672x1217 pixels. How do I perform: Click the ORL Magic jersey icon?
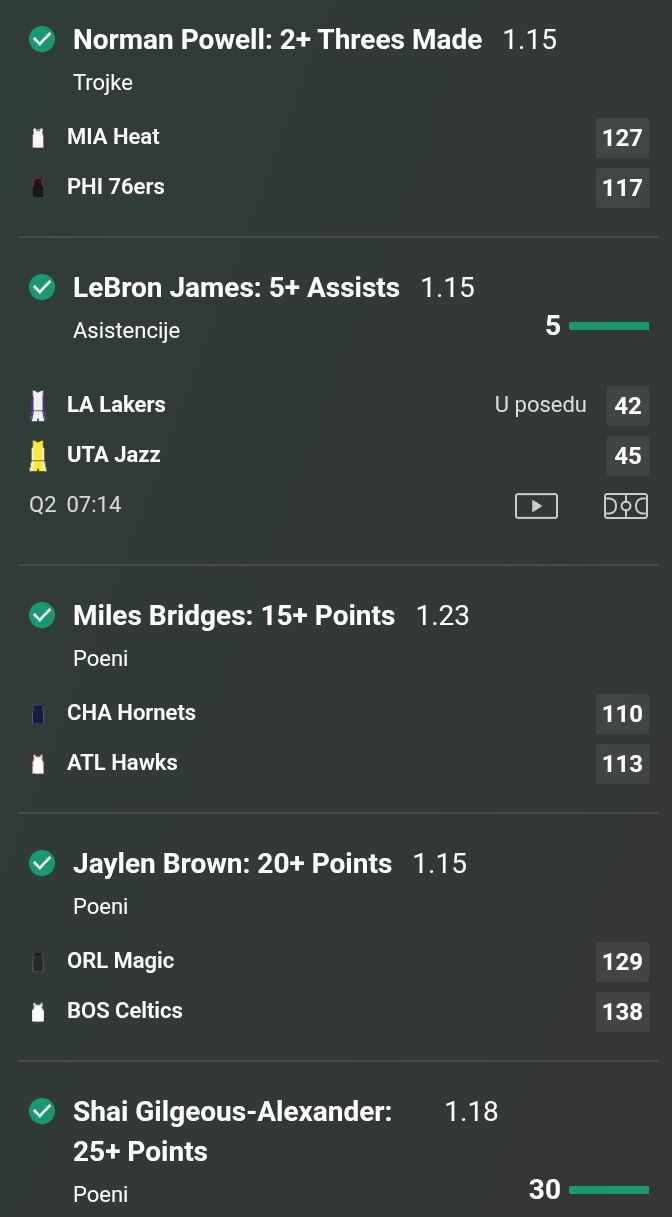point(38,962)
